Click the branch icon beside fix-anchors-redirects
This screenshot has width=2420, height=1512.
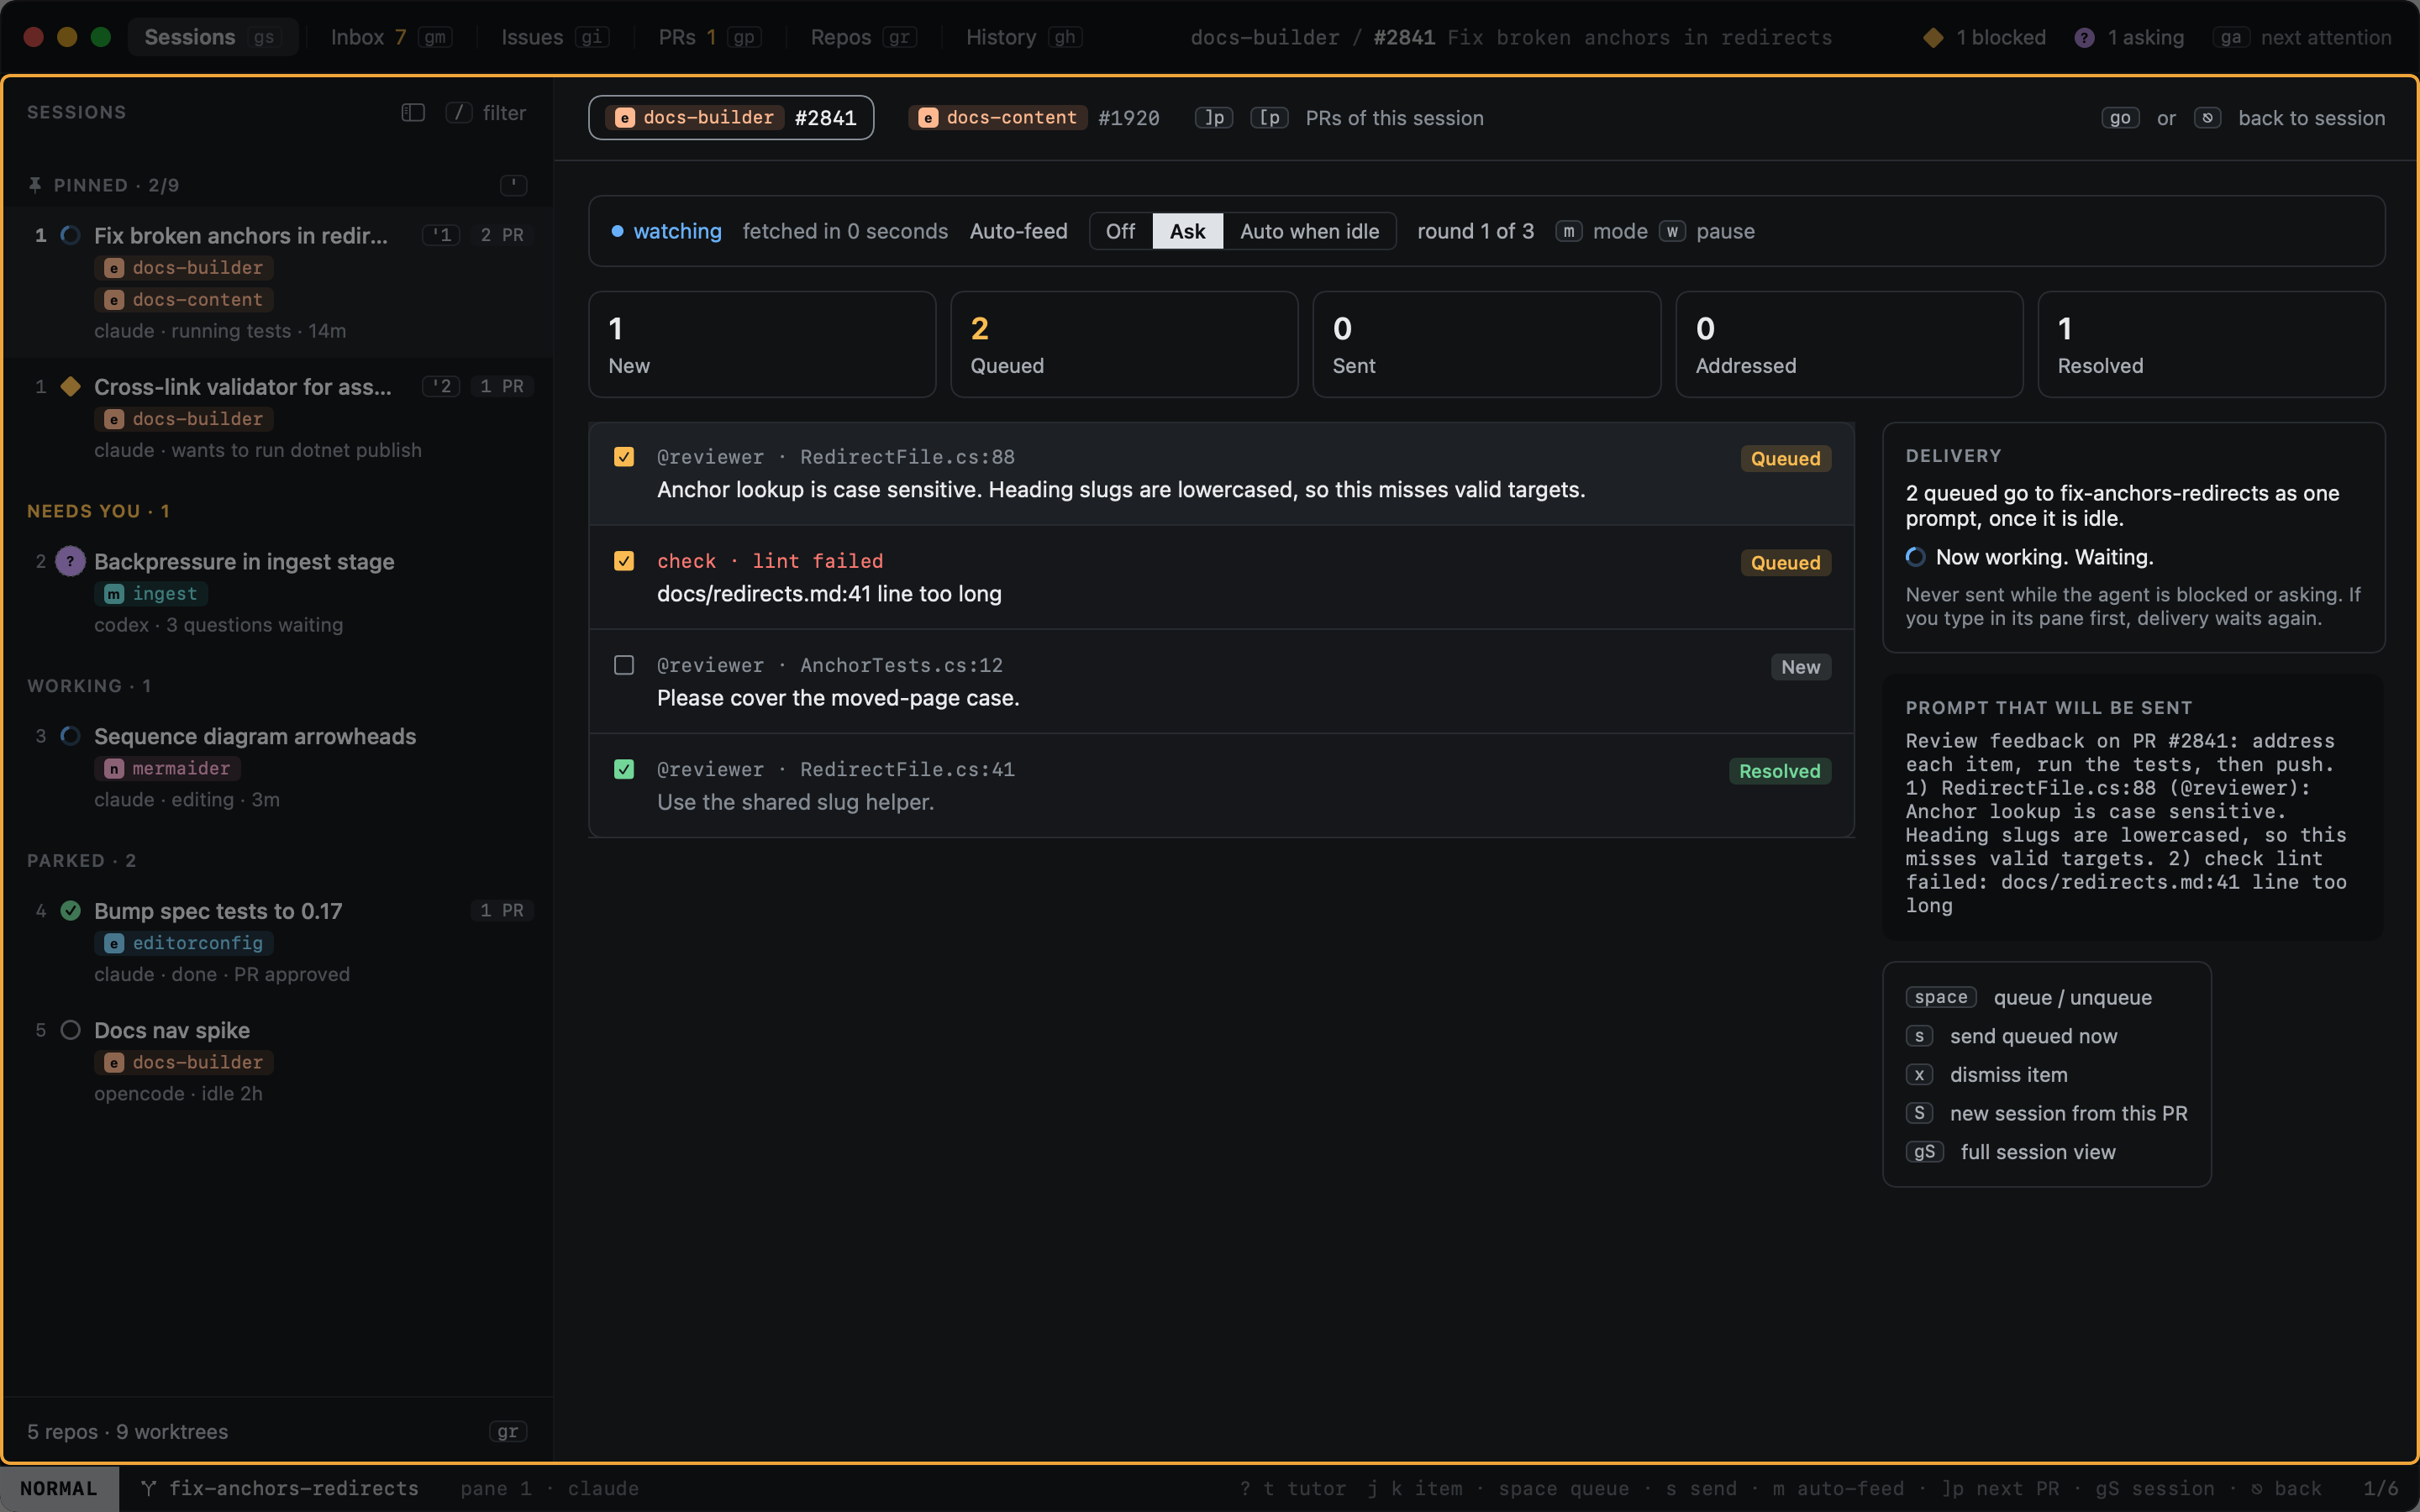[148, 1488]
